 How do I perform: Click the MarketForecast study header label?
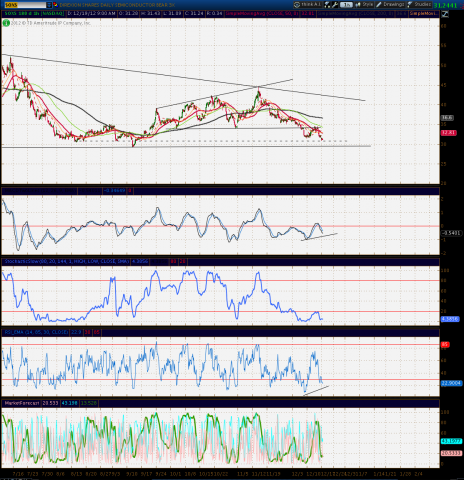point(22,403)
